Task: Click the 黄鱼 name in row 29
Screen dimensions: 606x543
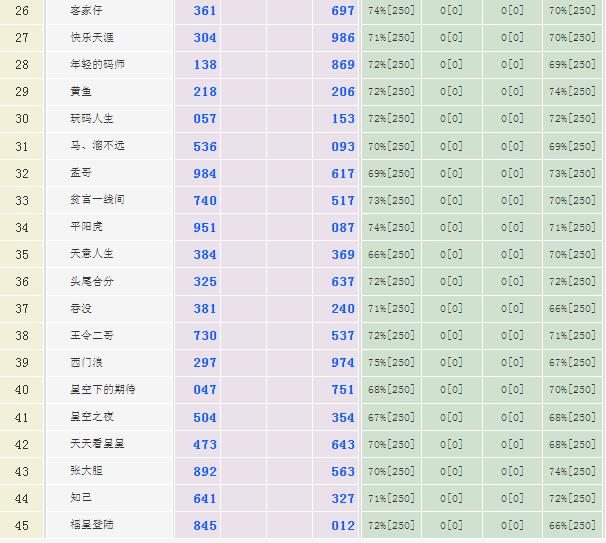Action: [x=83, y=91]
